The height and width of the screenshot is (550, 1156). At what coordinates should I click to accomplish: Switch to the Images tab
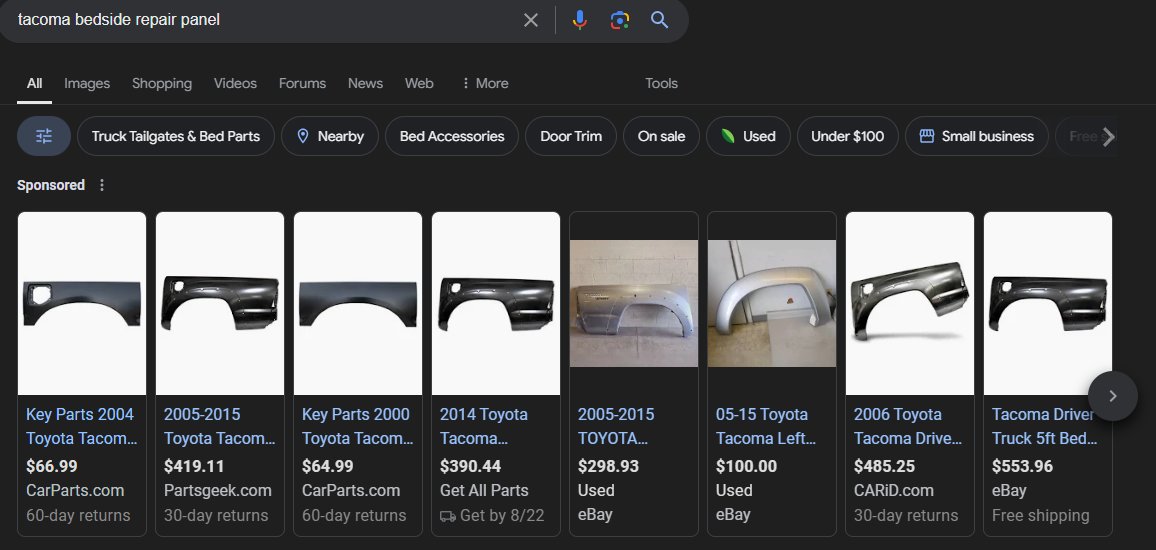pyautogui.click(x=87, y=83)
